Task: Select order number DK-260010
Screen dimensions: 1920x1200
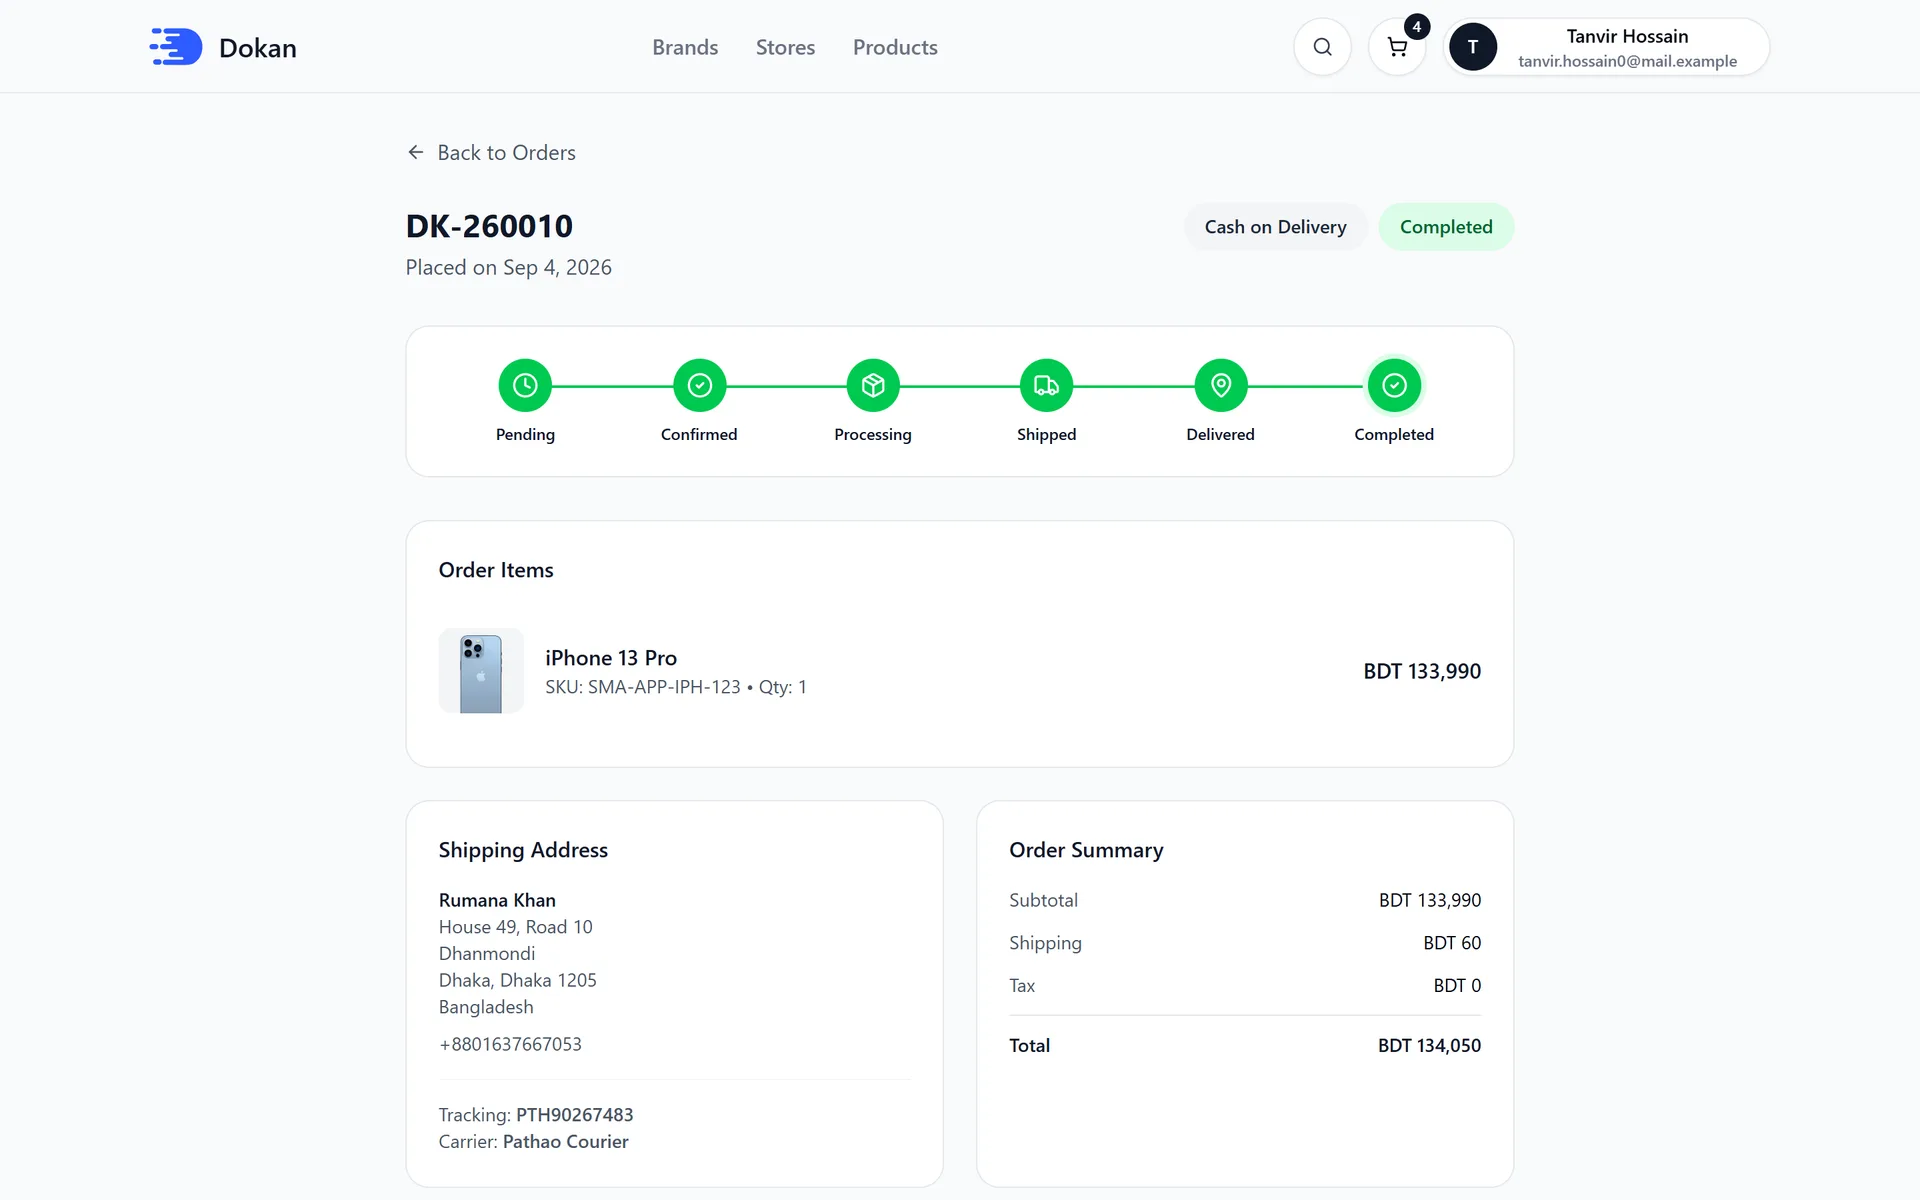Action: [x=489, y=226]
